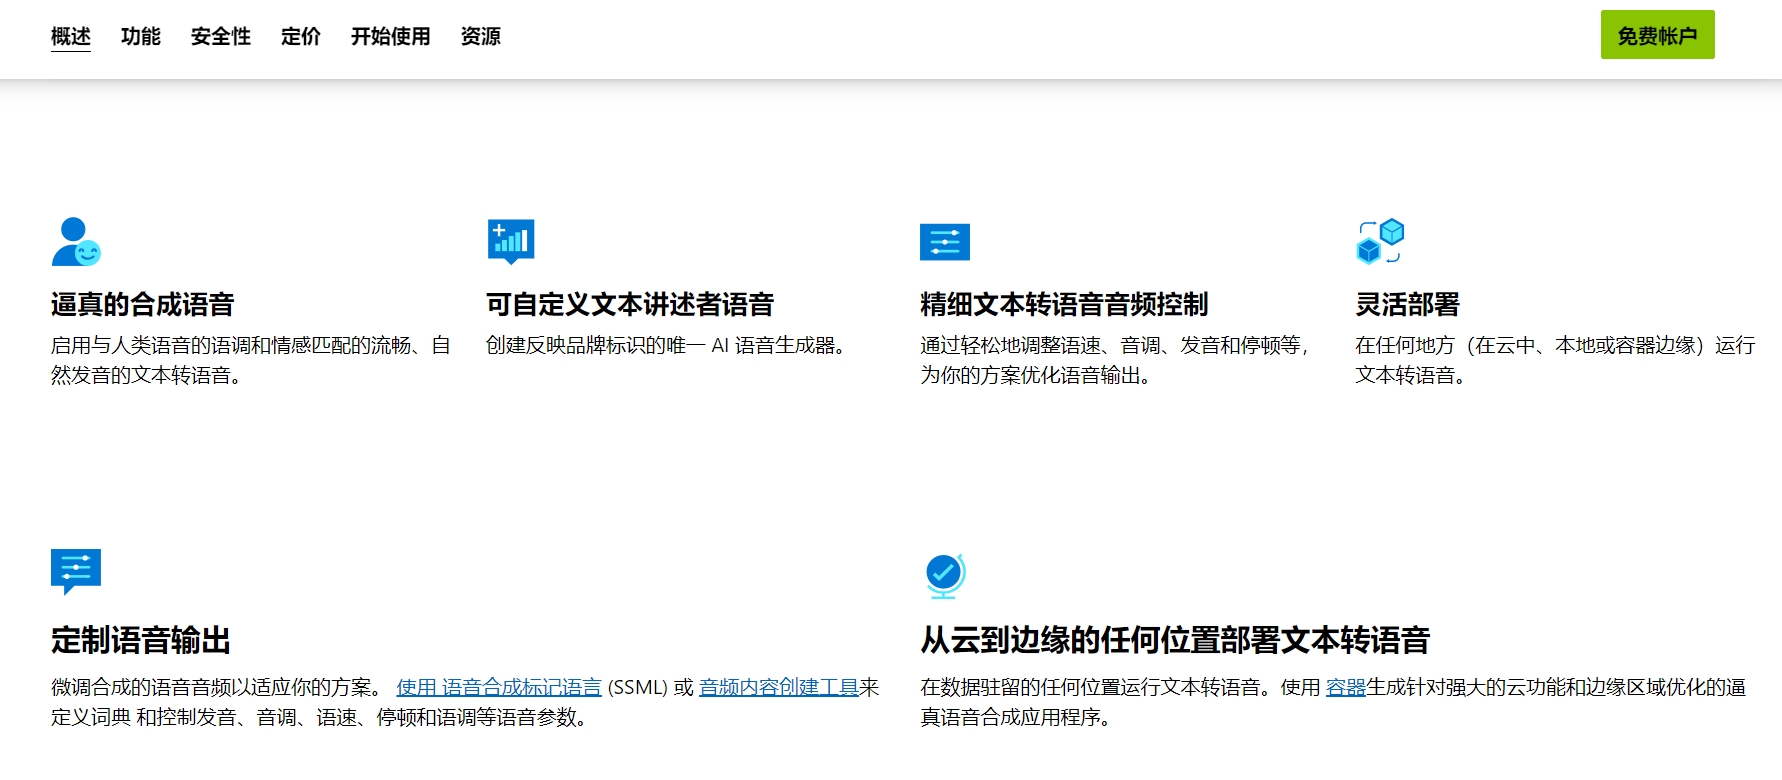Viewport: 1782px width, 780px height.
Task: Select the 定价 navigation item
Action: (x=301, y=37)
